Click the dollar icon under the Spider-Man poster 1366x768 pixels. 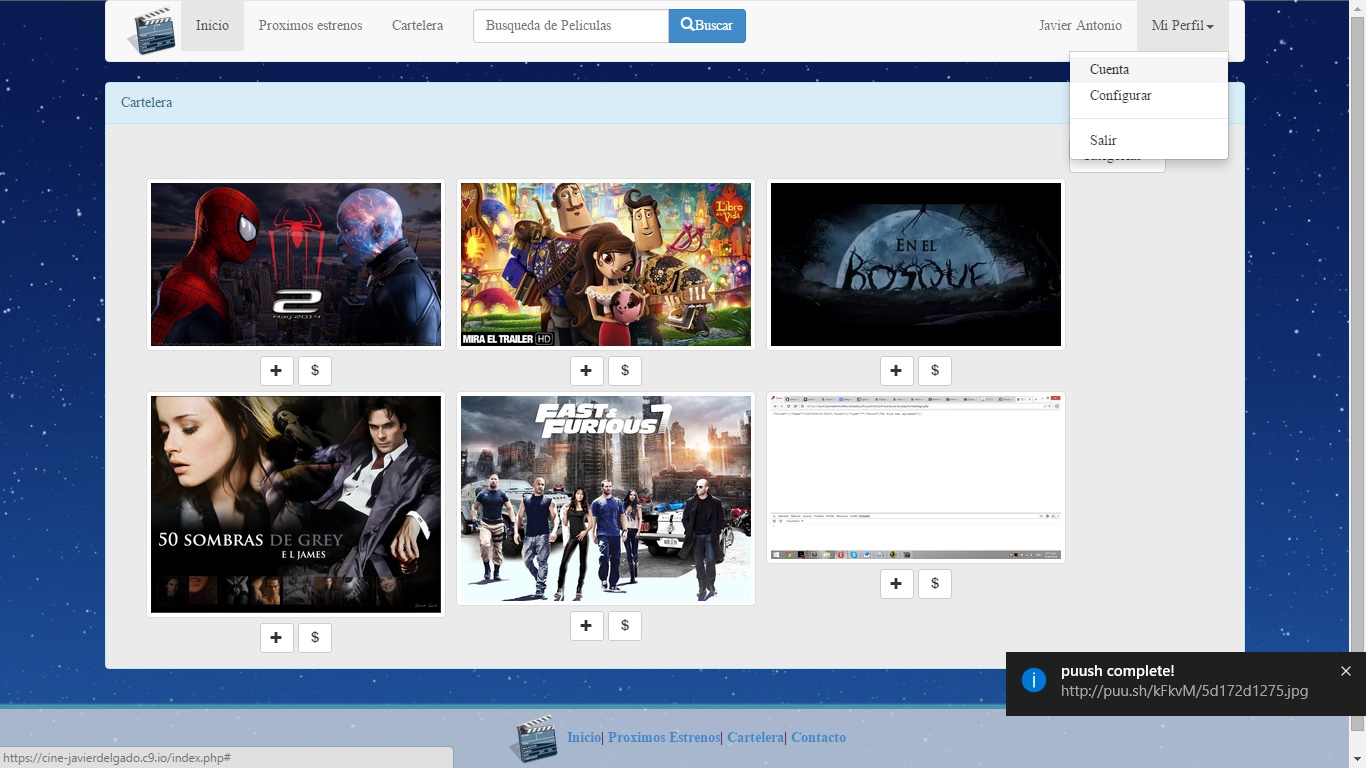315,371
